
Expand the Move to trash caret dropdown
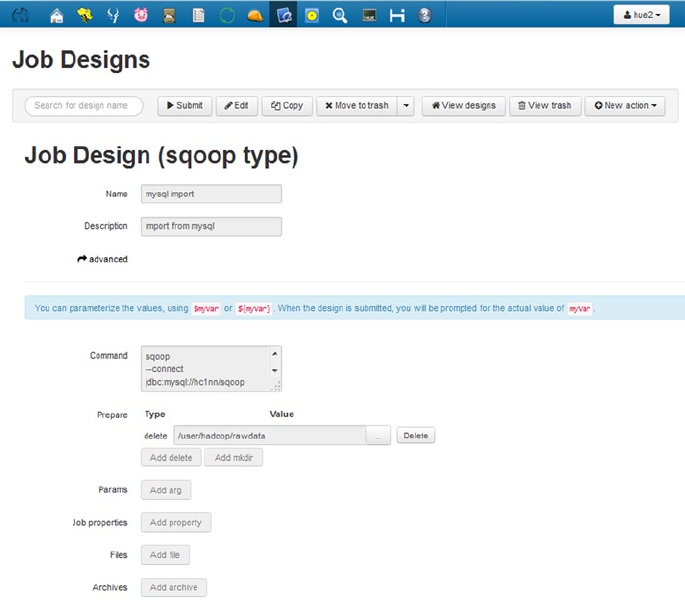(x=406, y=106)
